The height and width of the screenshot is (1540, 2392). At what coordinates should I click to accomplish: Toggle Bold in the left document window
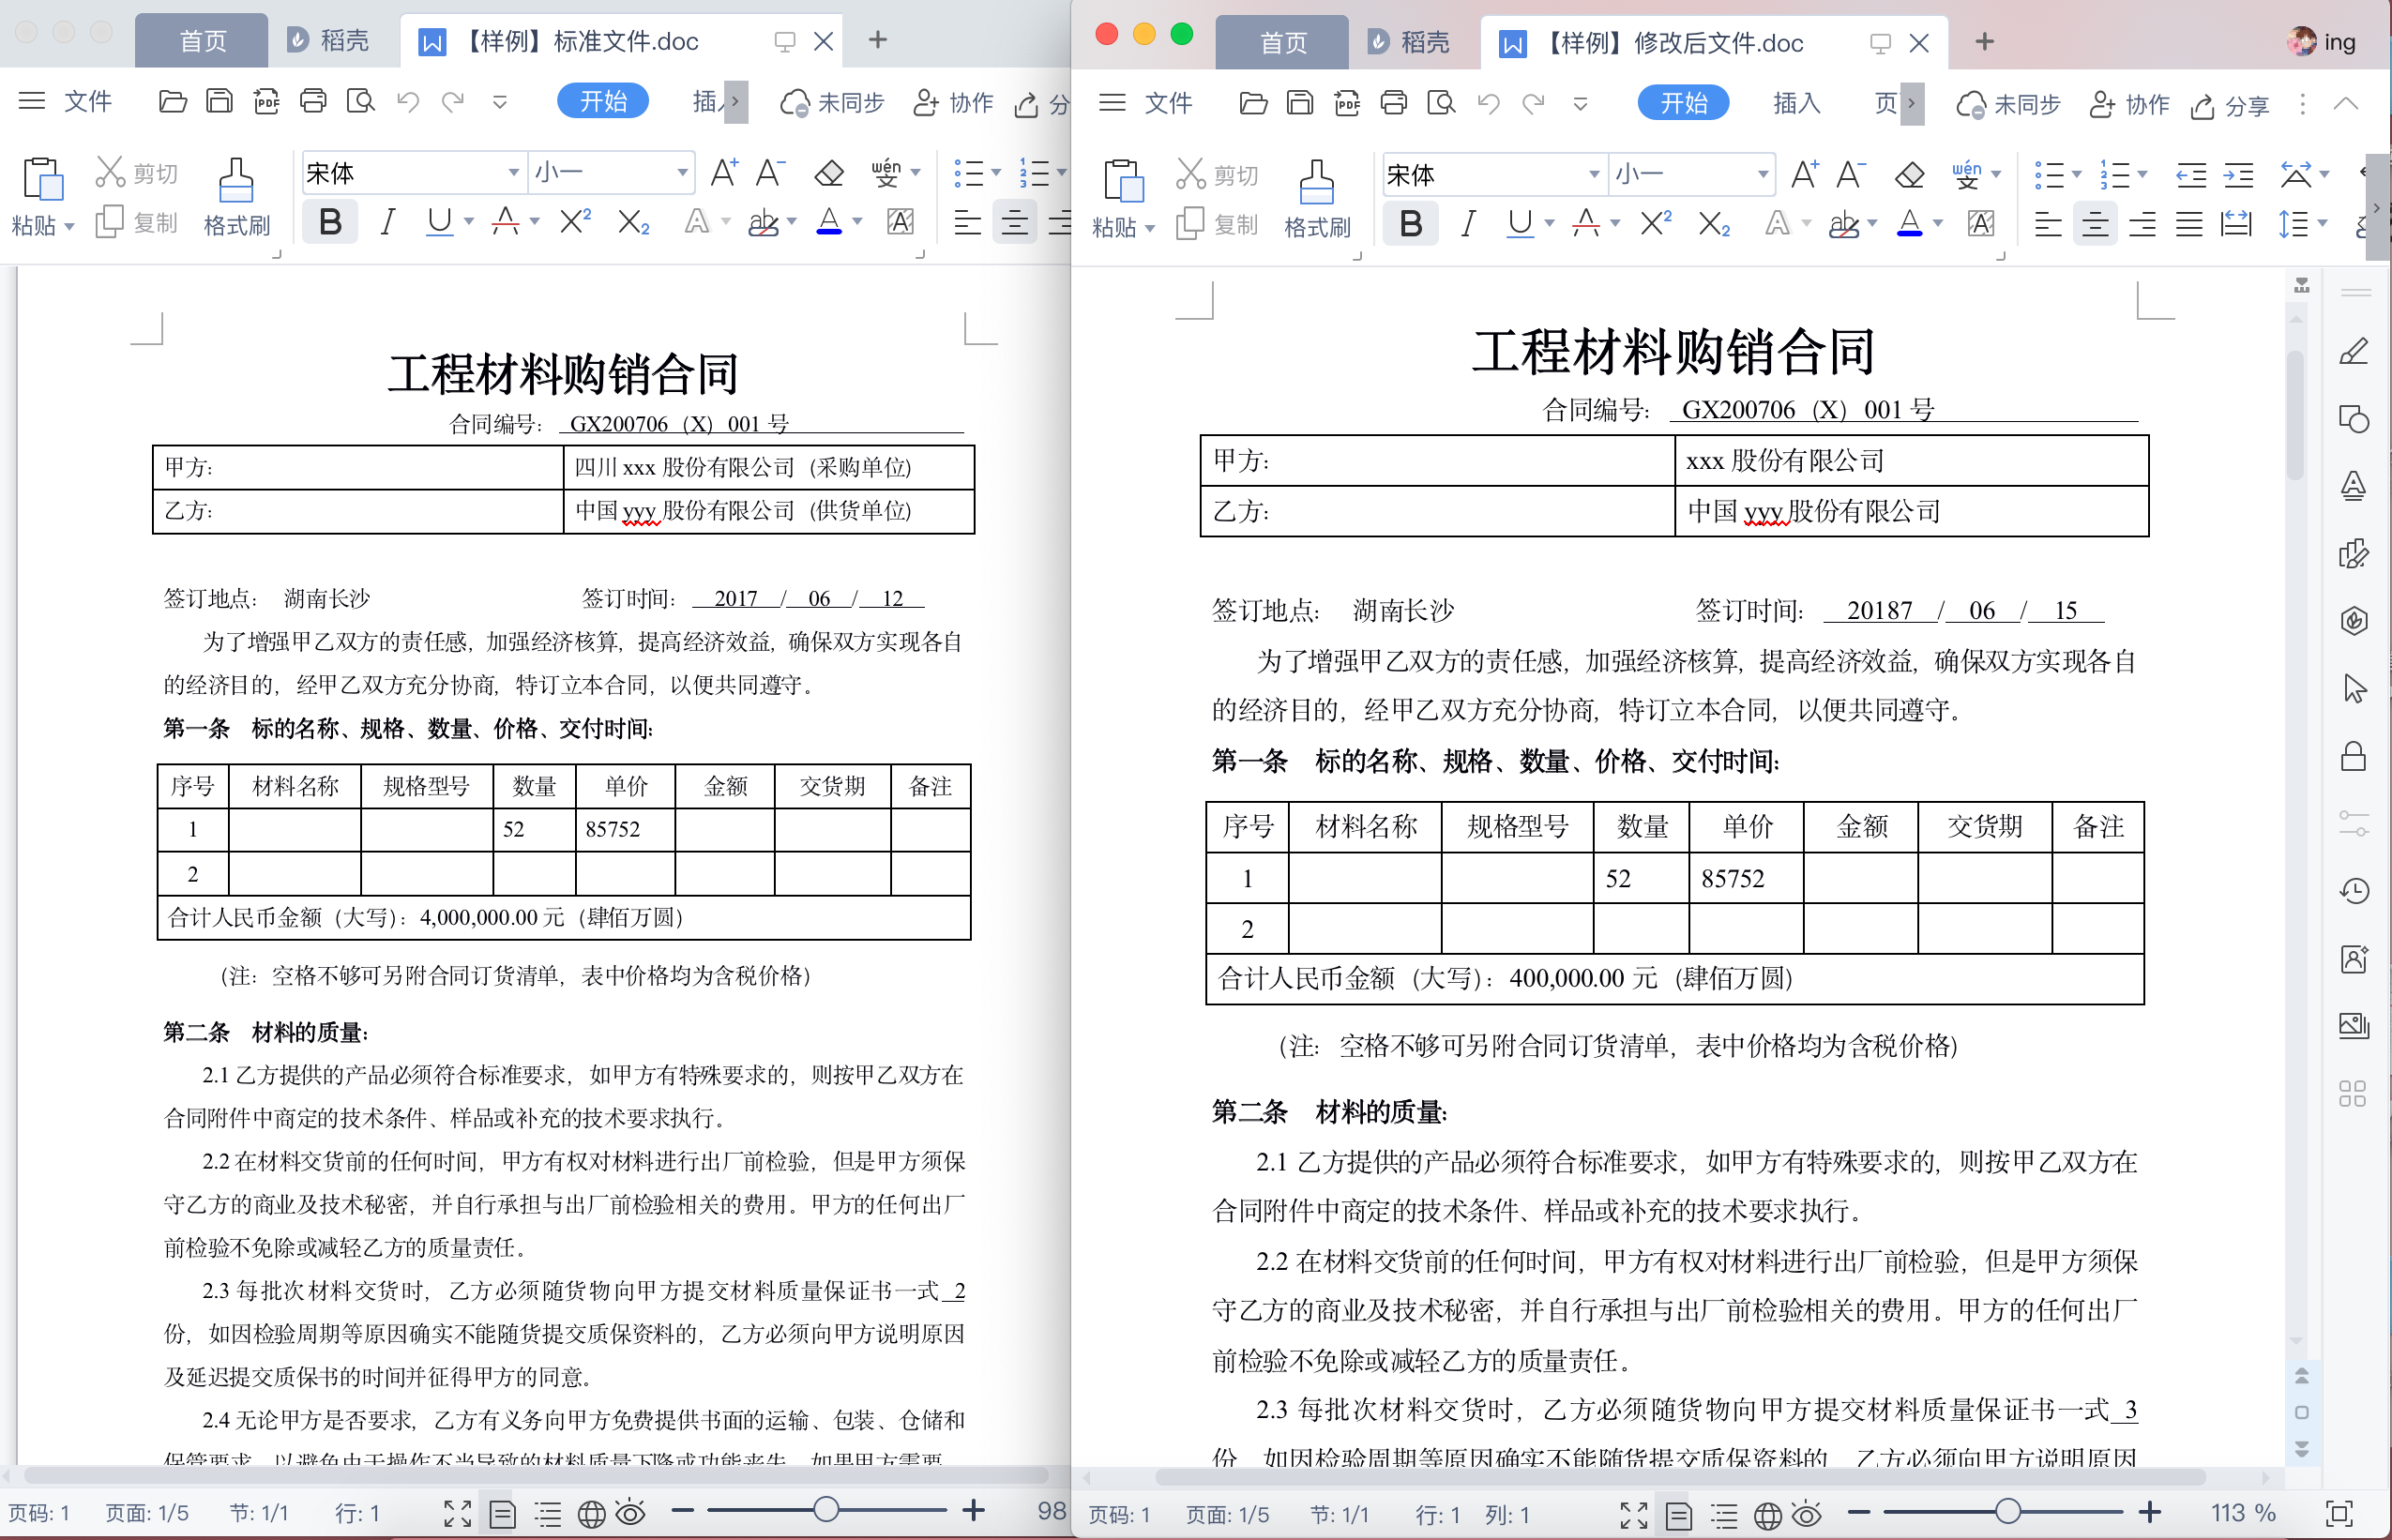click(x=330, y=222)
